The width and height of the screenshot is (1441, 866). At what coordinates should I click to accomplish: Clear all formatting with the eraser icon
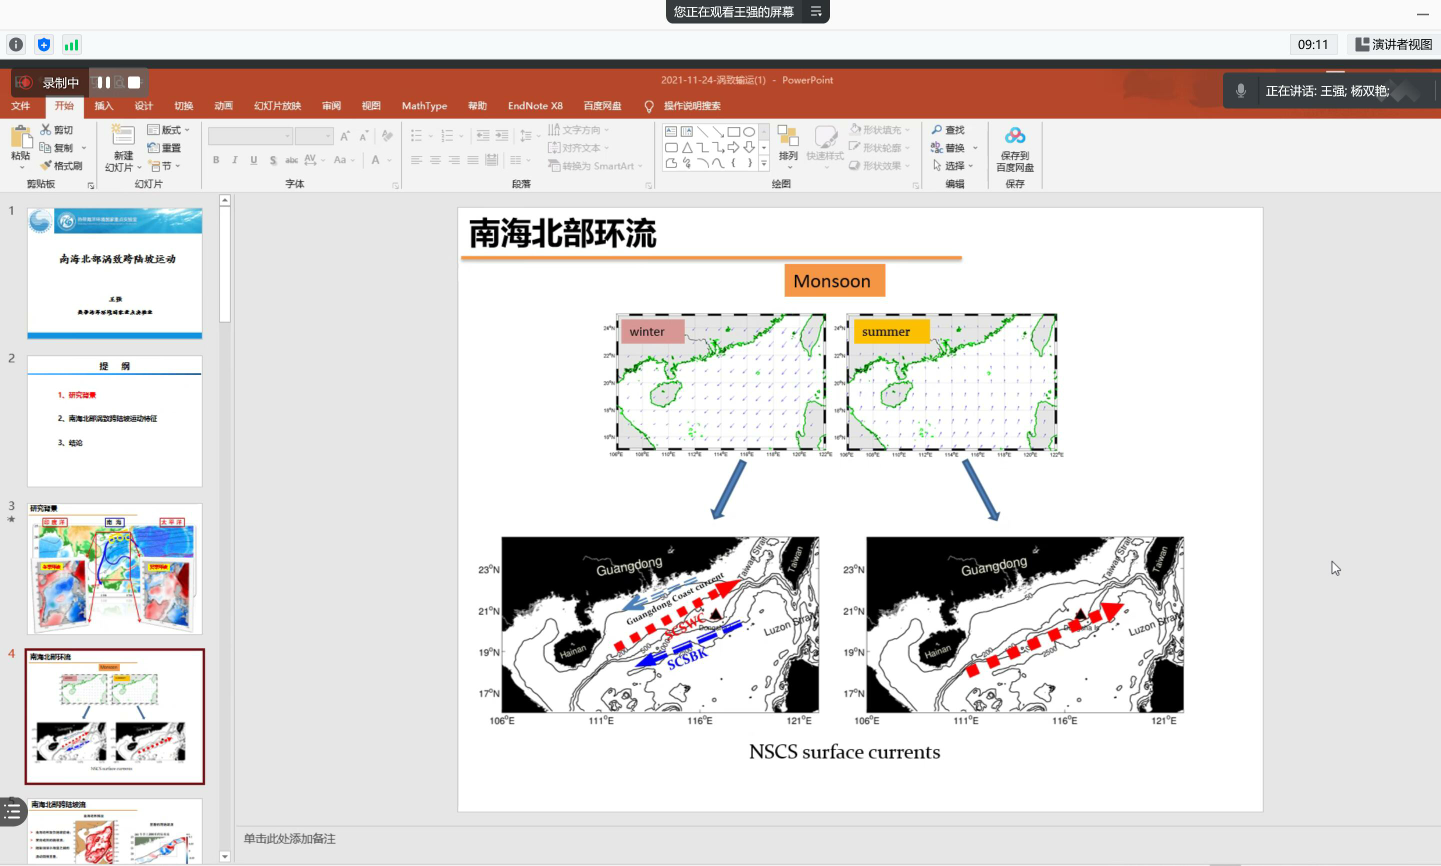387,136
